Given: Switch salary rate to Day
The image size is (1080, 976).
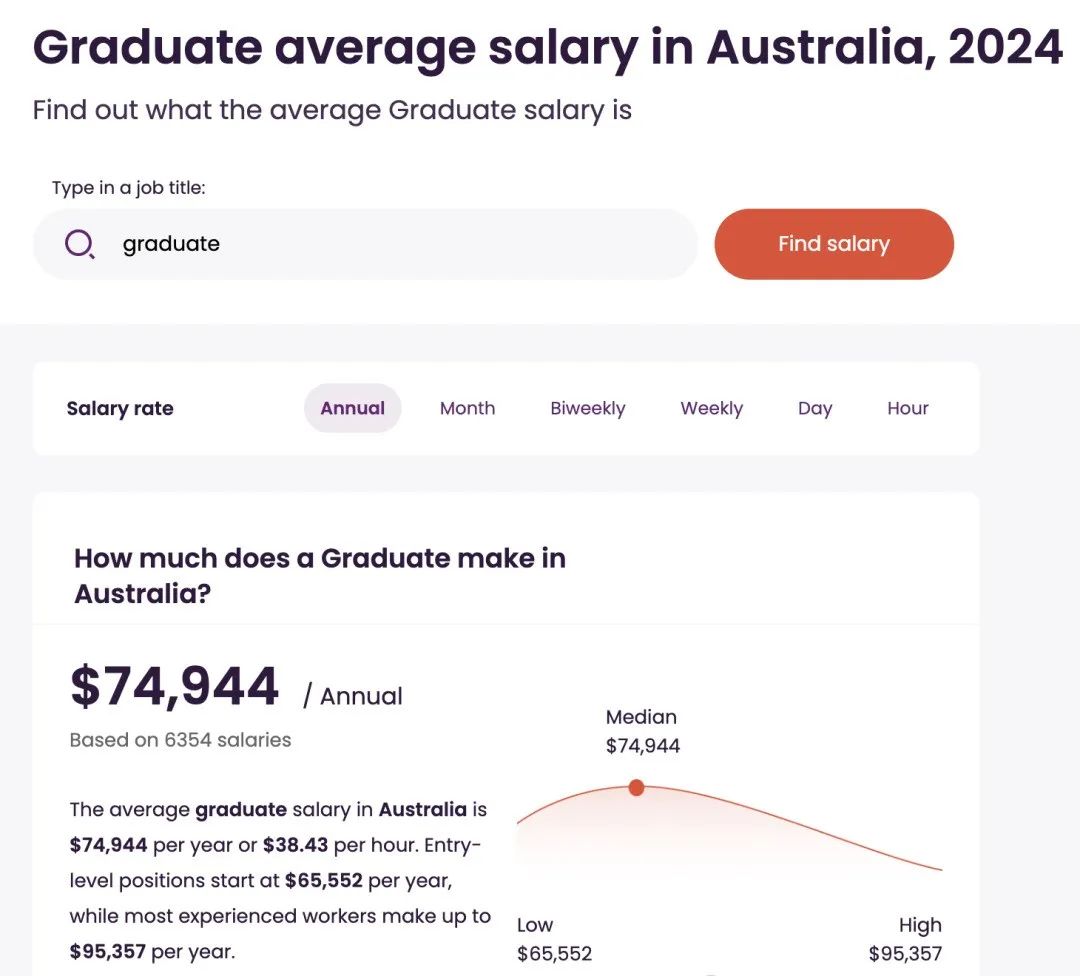Looking at the screenshot, I should click(x=815, y=408).
